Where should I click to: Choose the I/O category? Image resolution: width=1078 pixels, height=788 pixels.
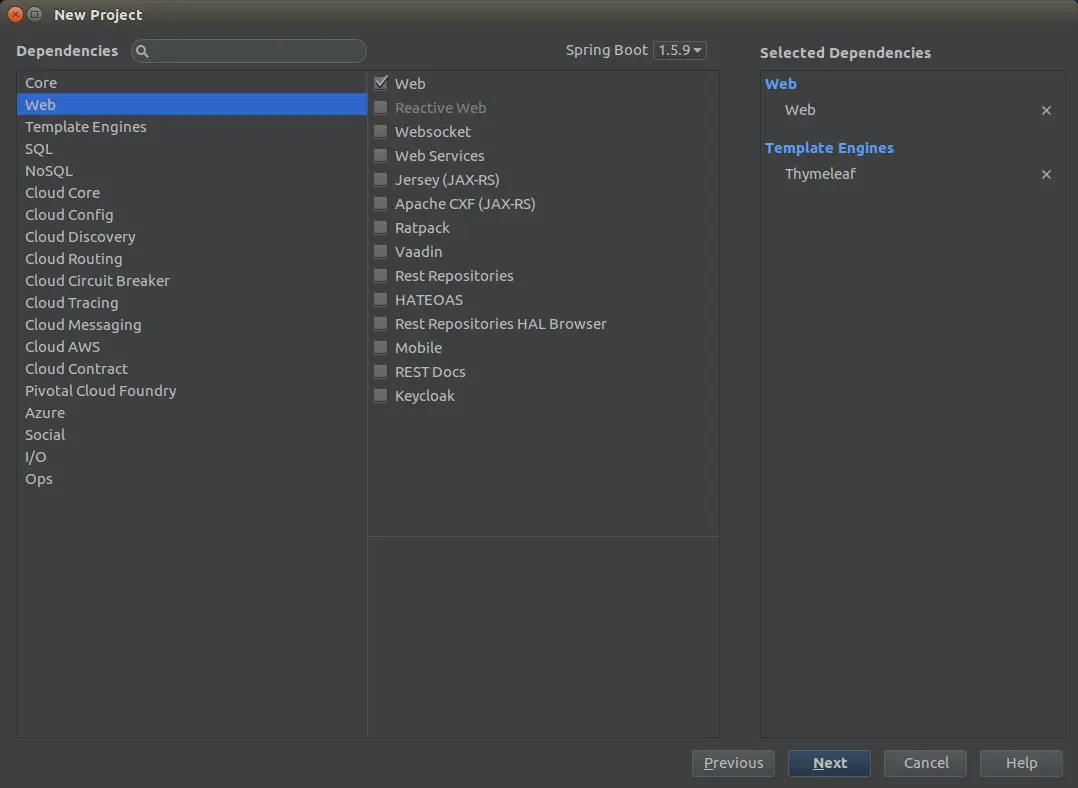pos(192,457)
